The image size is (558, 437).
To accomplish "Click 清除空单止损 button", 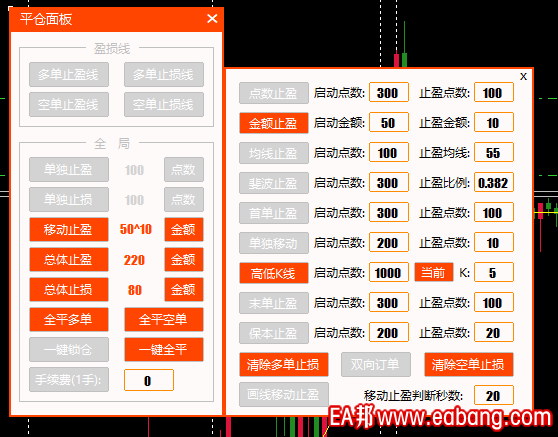I will [469, 364].
